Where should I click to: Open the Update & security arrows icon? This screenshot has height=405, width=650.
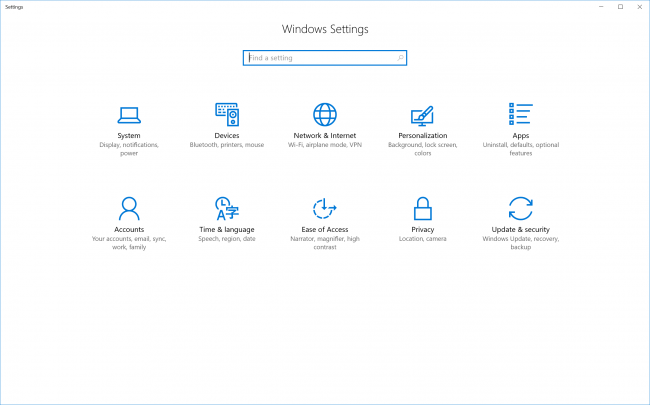pyautogui.click(x=521, y=209)
